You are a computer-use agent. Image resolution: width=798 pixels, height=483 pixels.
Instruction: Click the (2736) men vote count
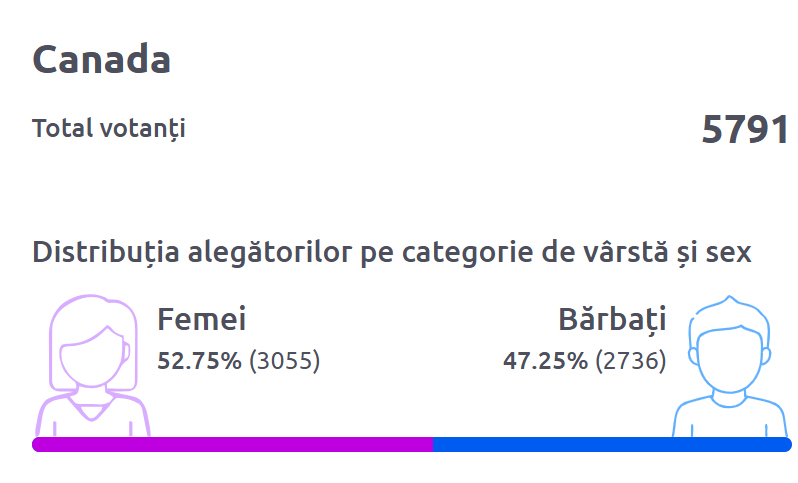coord(630,361)
